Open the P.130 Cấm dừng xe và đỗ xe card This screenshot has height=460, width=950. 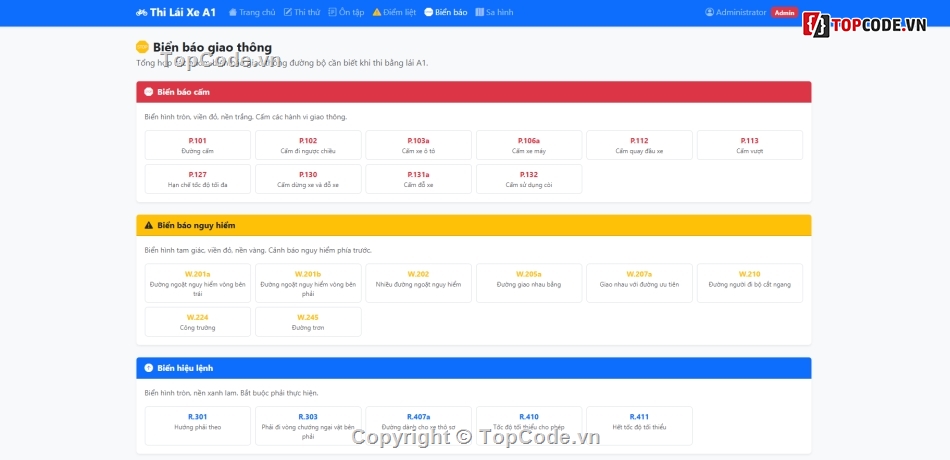[x=308, y=179]
